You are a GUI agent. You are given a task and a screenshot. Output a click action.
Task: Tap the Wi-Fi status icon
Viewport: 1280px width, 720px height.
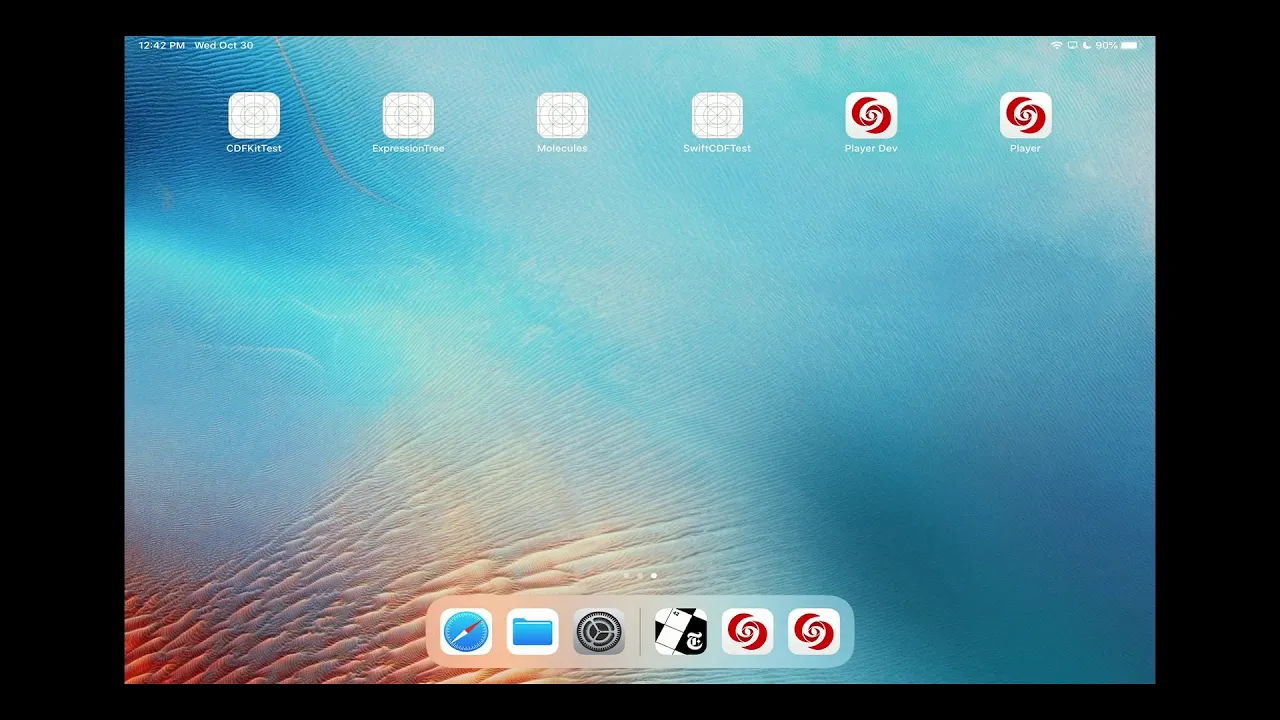pos(1056,46)
